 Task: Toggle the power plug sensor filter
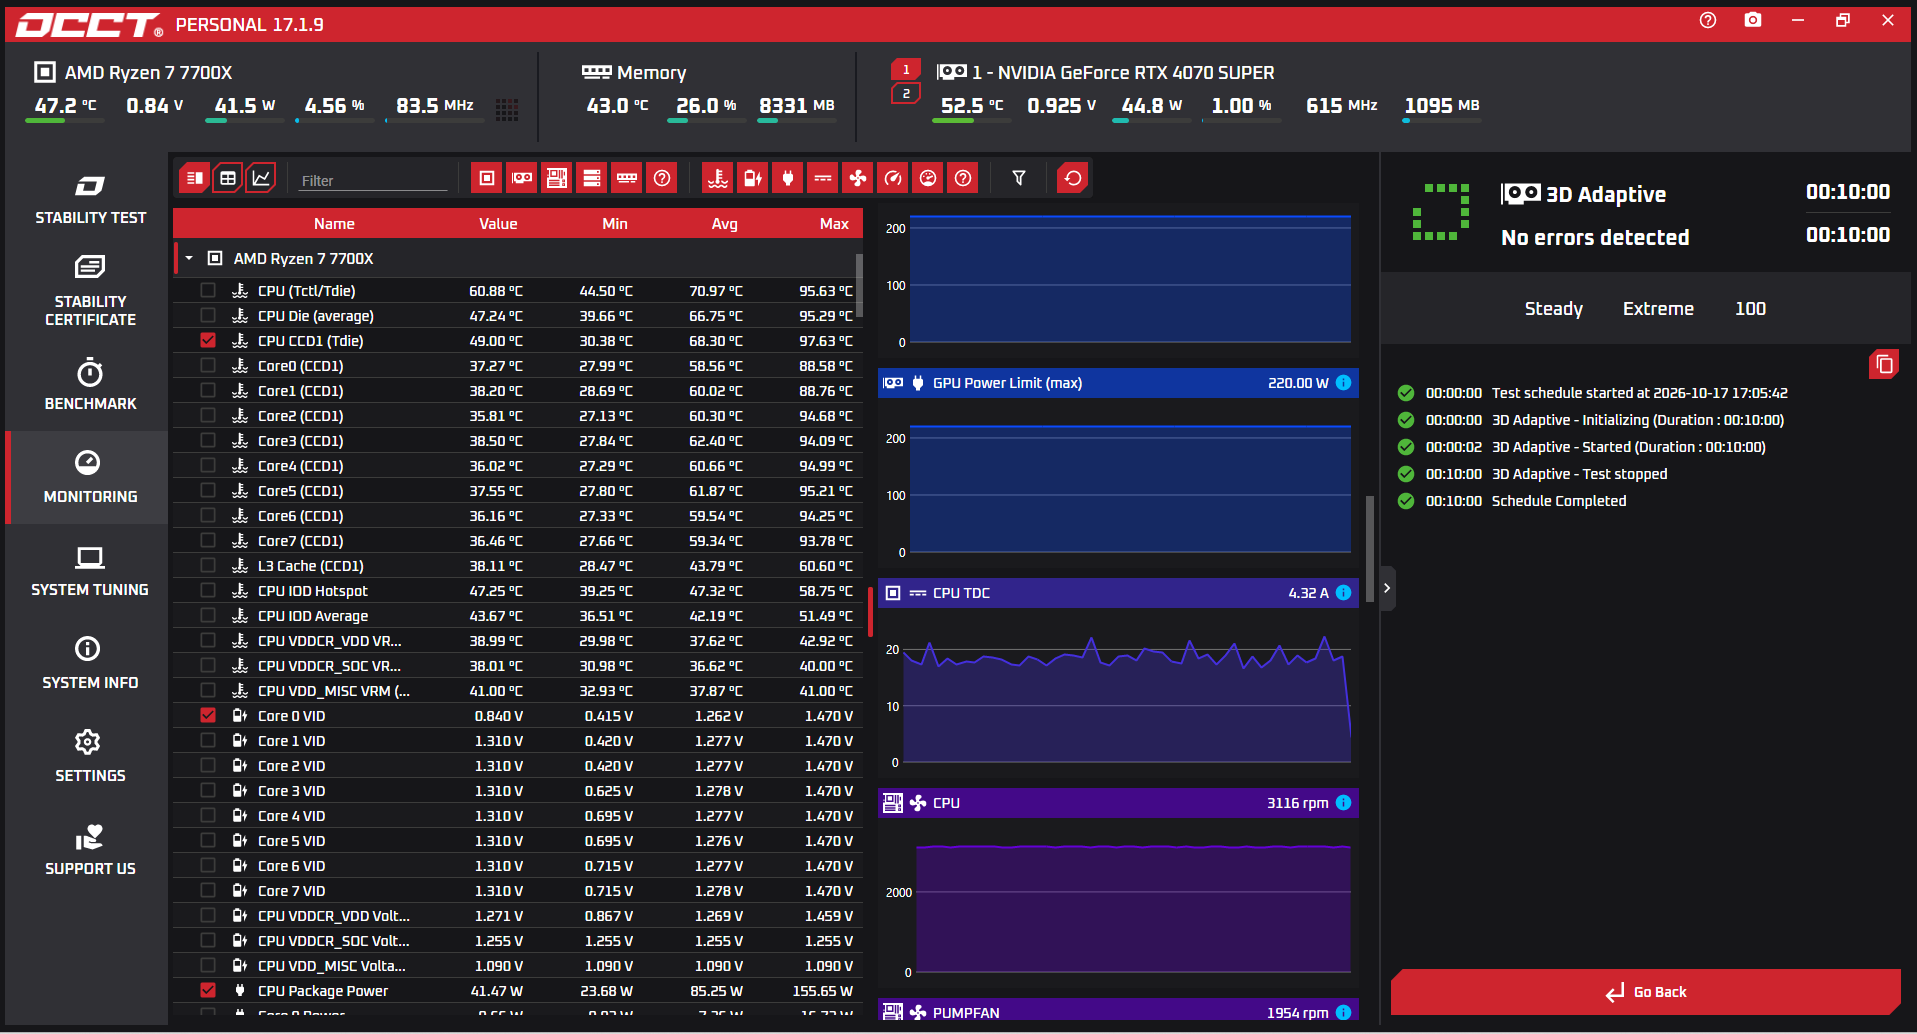[788, 178]
